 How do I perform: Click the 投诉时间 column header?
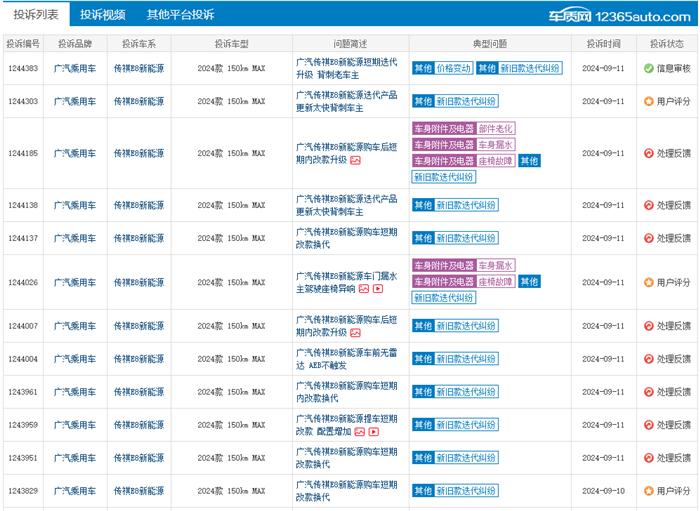[604, 44]
